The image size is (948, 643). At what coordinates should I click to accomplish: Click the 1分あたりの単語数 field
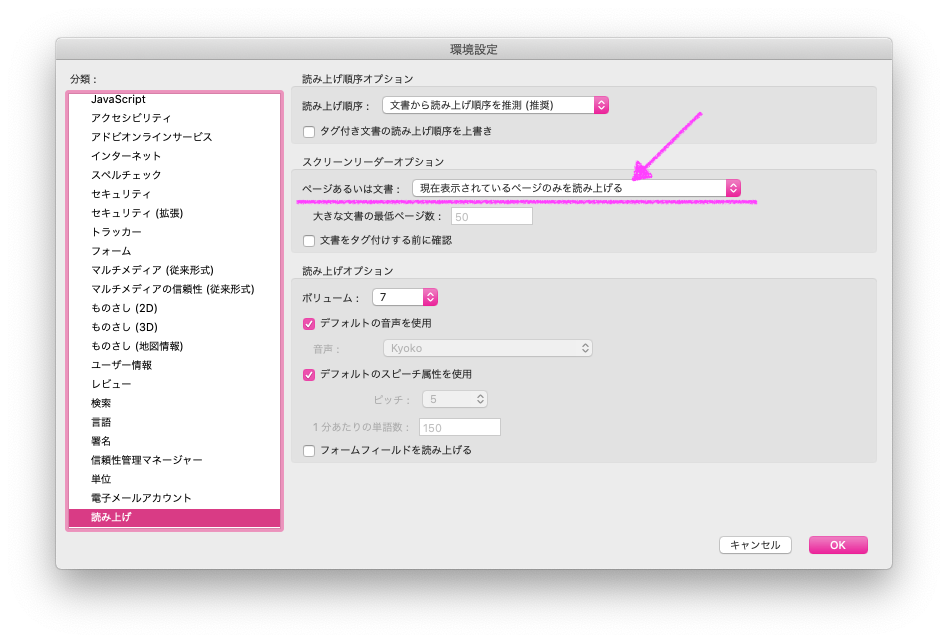pos(459,428)
